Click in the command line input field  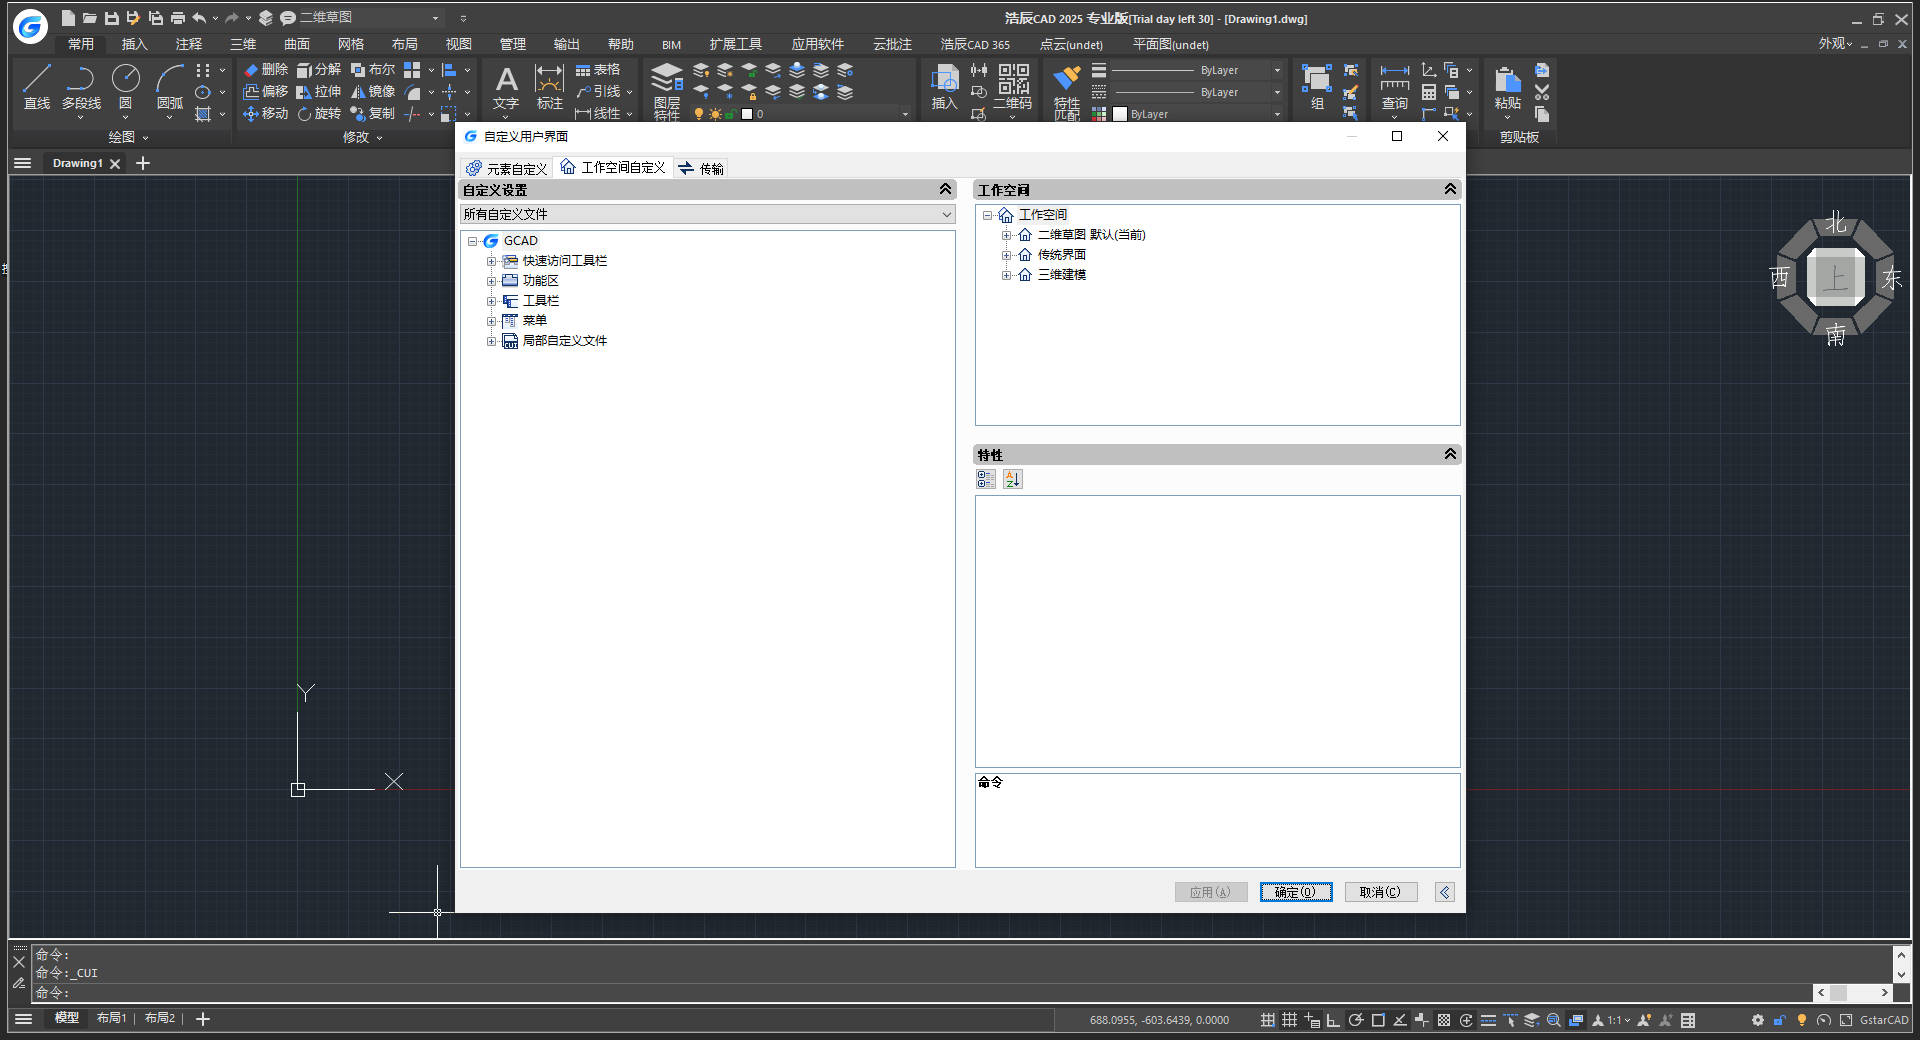click(x=920, y=993)
